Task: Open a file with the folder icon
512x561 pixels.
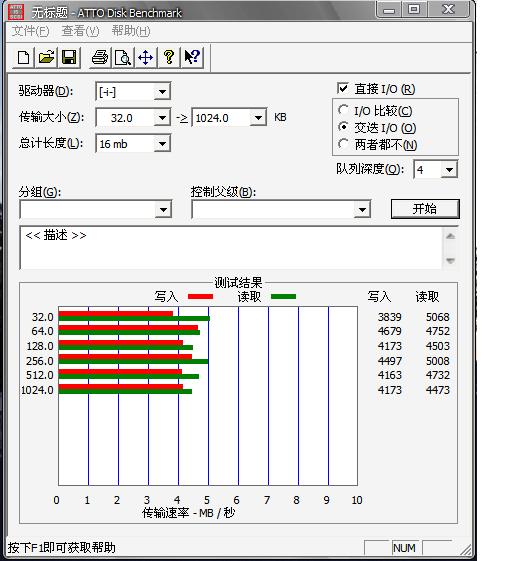Action: tap(46, 57)
